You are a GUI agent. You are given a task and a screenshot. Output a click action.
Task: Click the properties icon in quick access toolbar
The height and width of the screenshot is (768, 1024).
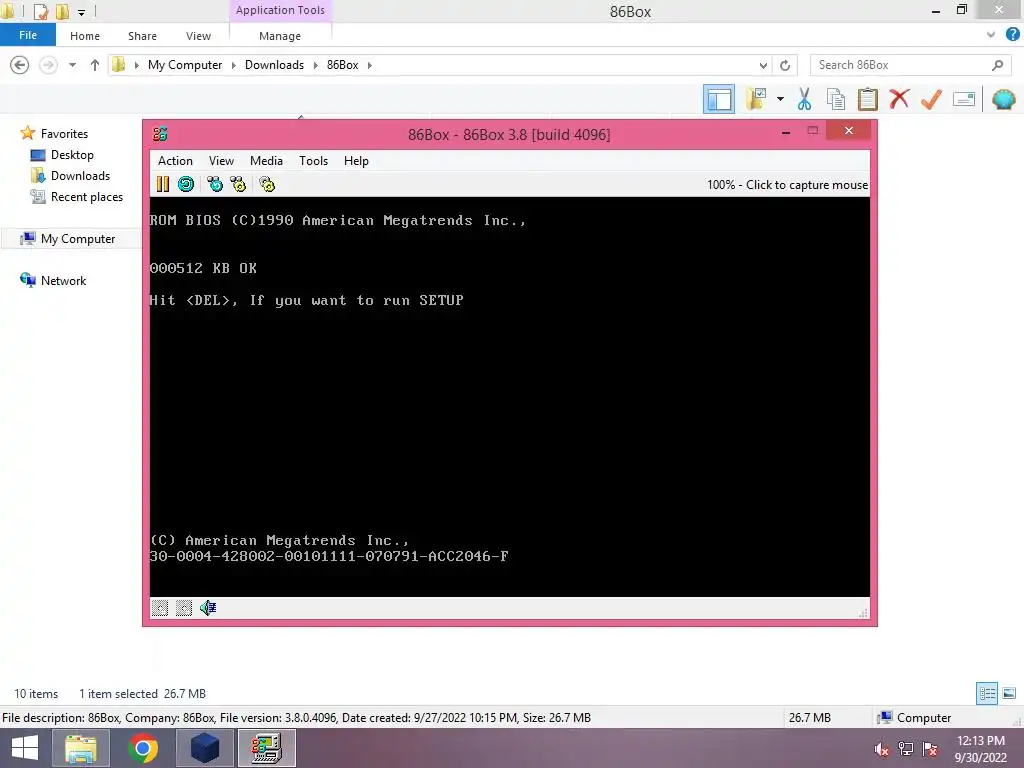(40, 11)
